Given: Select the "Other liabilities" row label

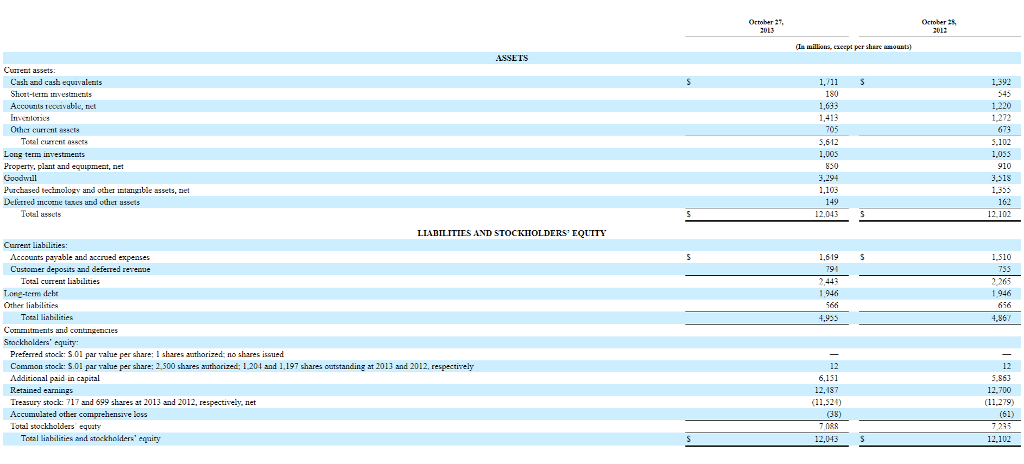Looking at the screenshot, I should tap(31, 305).
